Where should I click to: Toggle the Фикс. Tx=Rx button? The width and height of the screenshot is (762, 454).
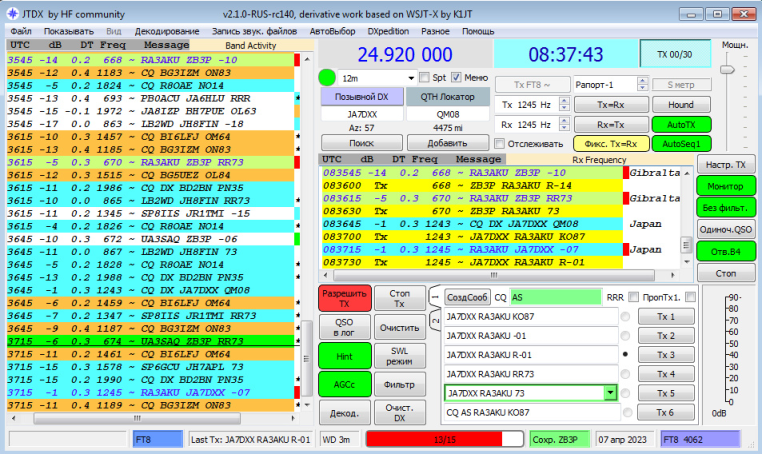pos(611,144)
